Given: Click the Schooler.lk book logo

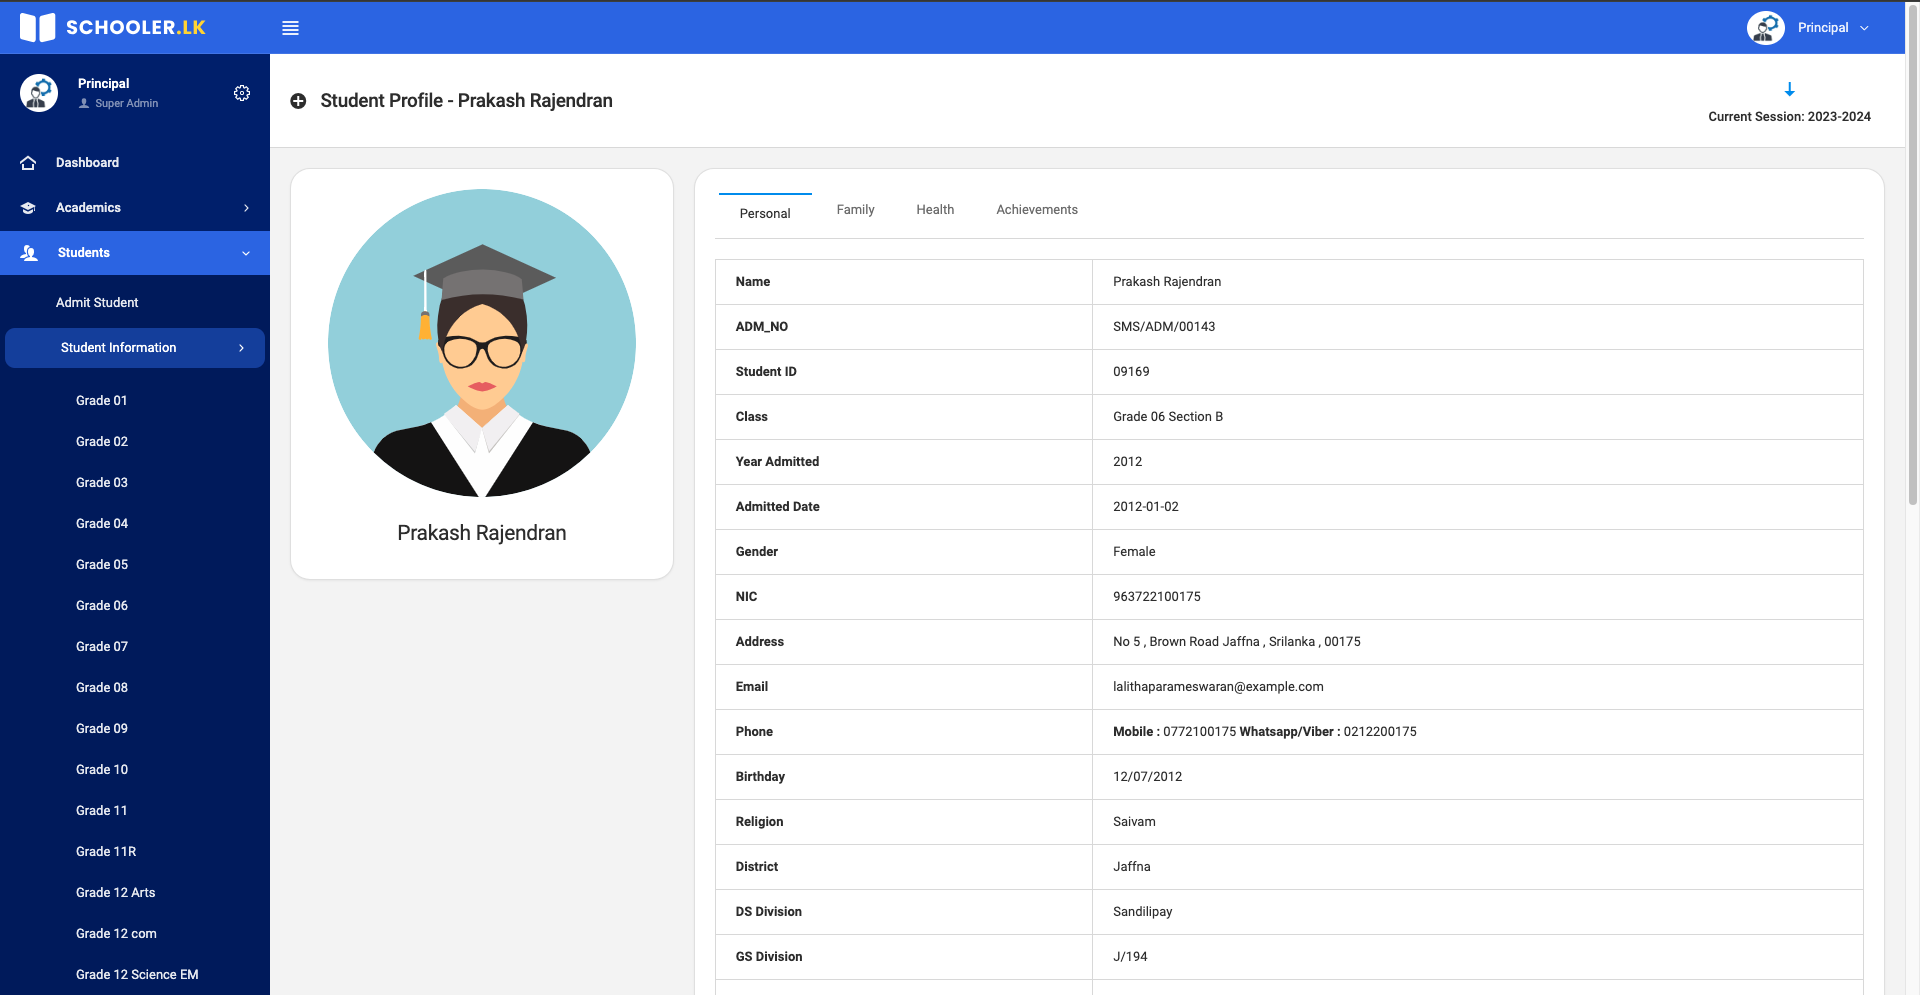Looking at the screenshot, I should [38, 27].
